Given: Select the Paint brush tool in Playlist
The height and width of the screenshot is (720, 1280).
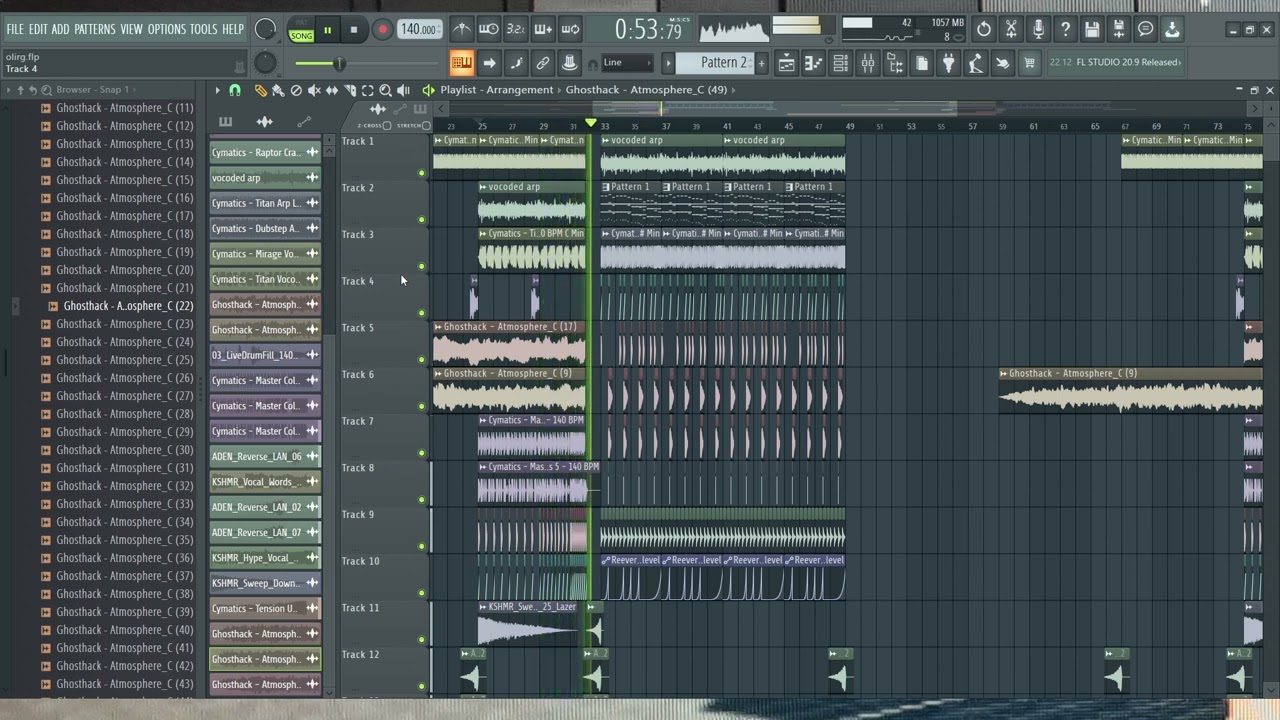Looking at the screenshot, I should point(278,90).
